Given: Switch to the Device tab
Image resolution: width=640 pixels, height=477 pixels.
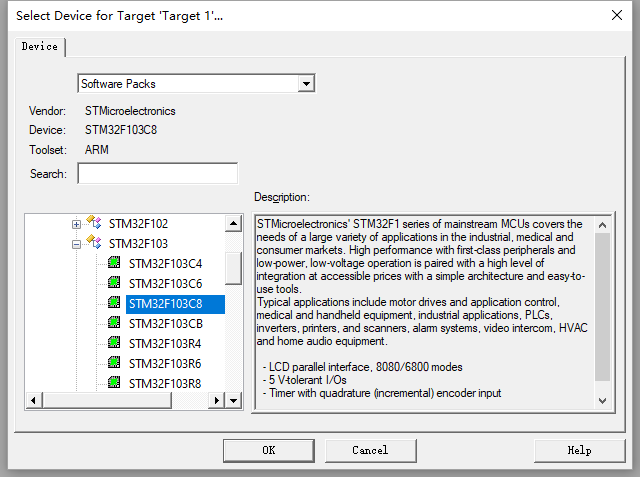Looking at the screenshot, I should [40, 47].
